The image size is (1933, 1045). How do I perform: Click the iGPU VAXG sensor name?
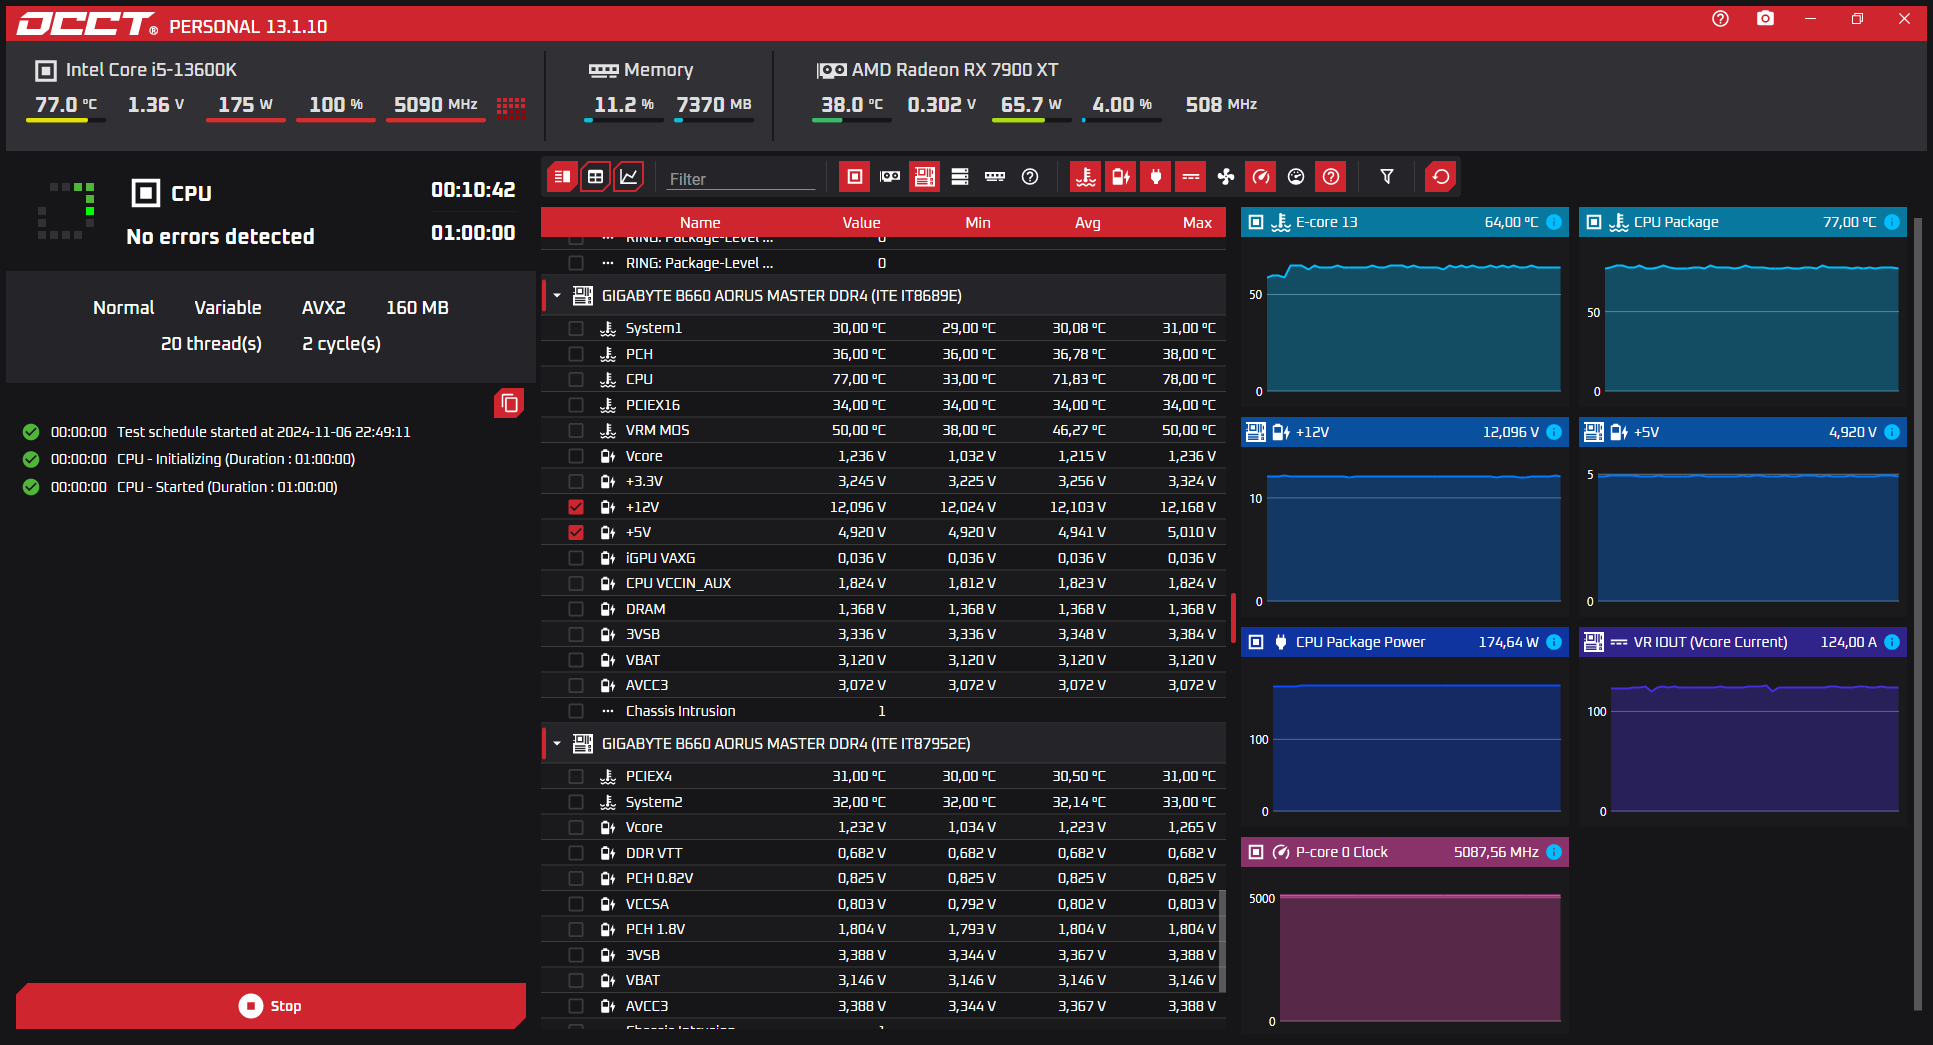(x=660, y=558)
